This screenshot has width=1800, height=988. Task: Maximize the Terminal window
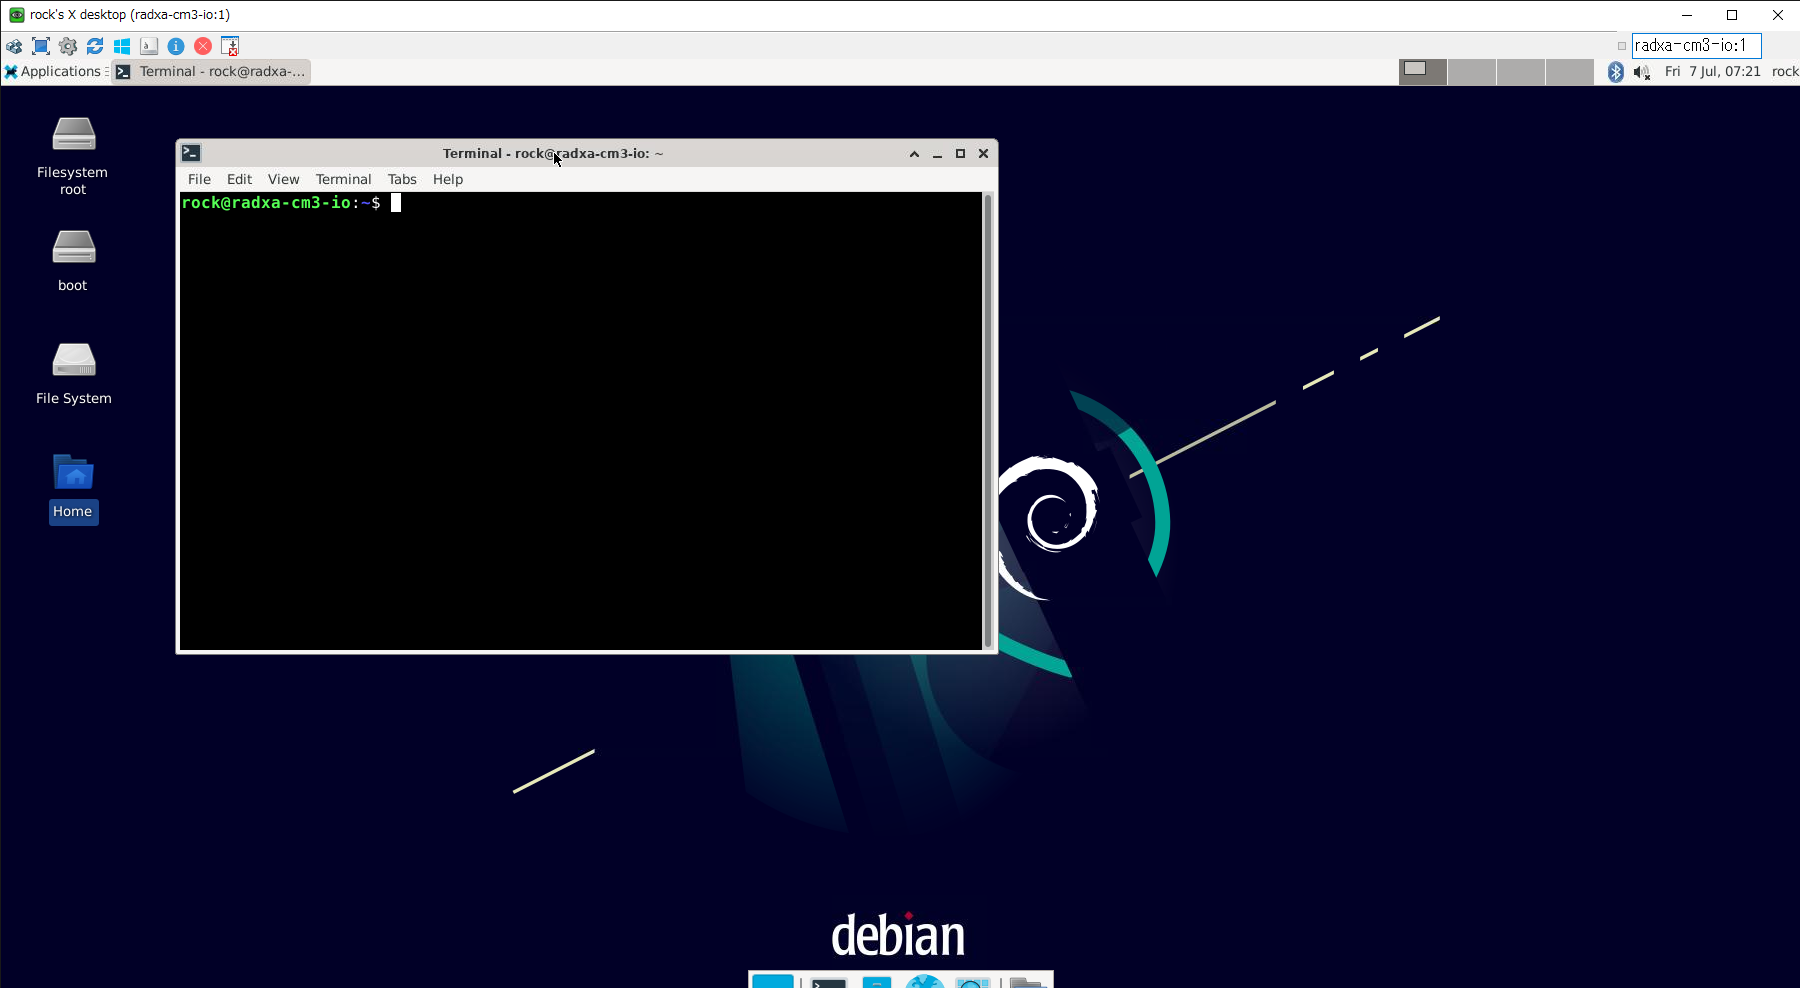pos(960,154)
